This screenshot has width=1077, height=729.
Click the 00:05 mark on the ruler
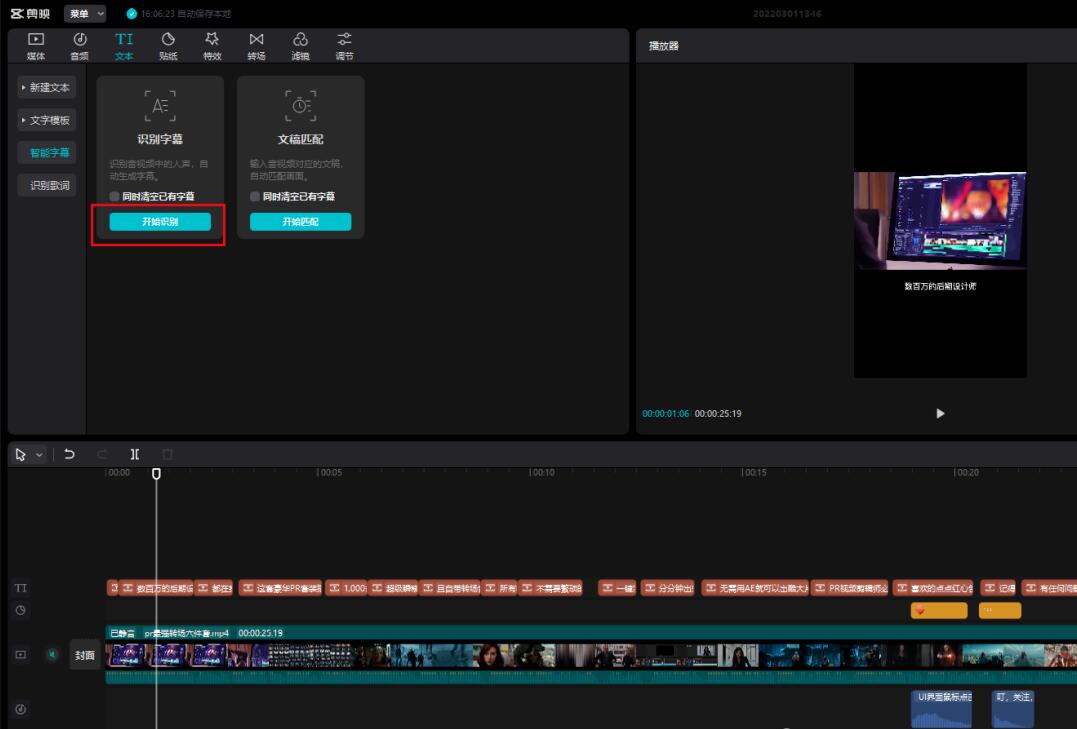[x=330, y=473]
